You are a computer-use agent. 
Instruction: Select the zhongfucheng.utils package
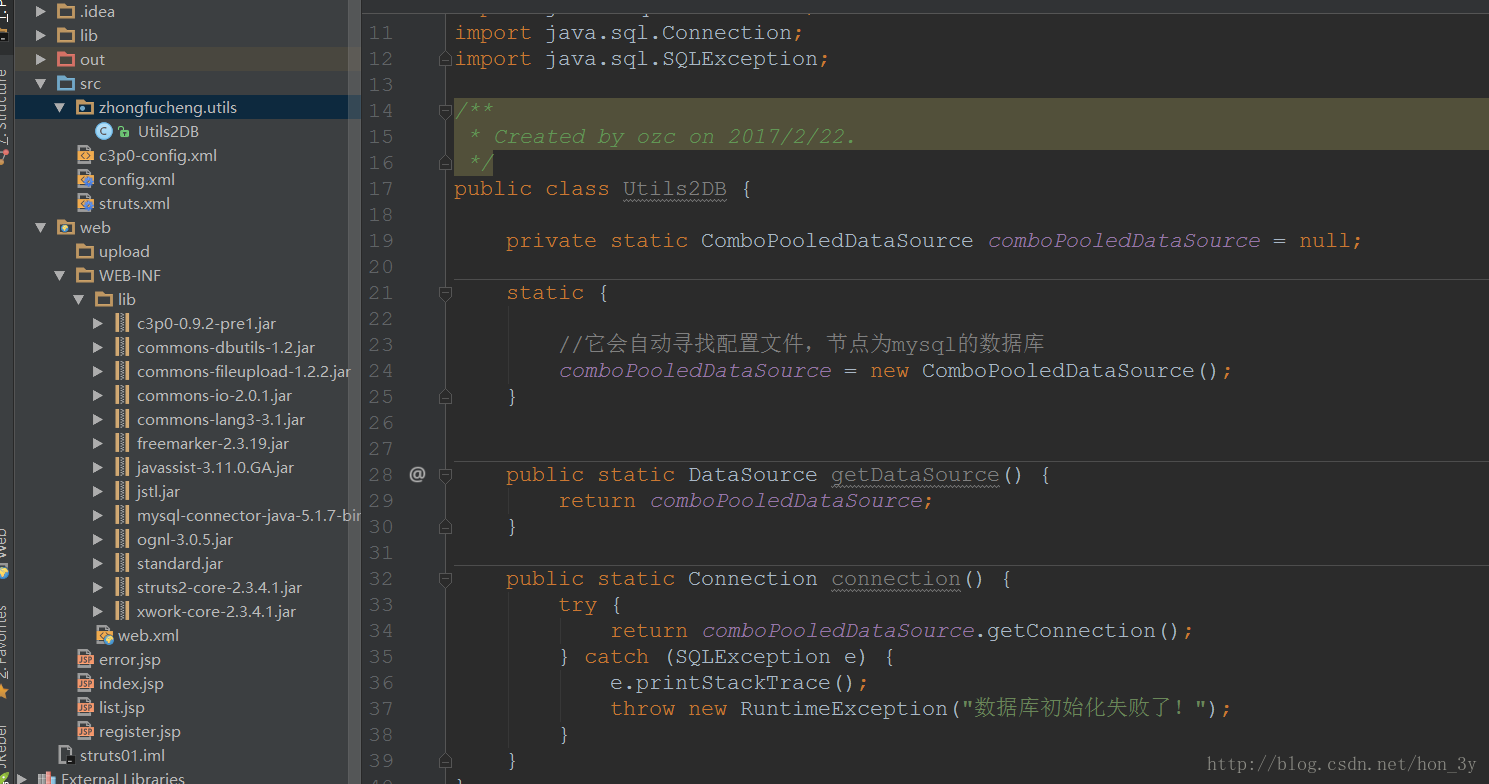pyautogui.click(x=168, y=107)
